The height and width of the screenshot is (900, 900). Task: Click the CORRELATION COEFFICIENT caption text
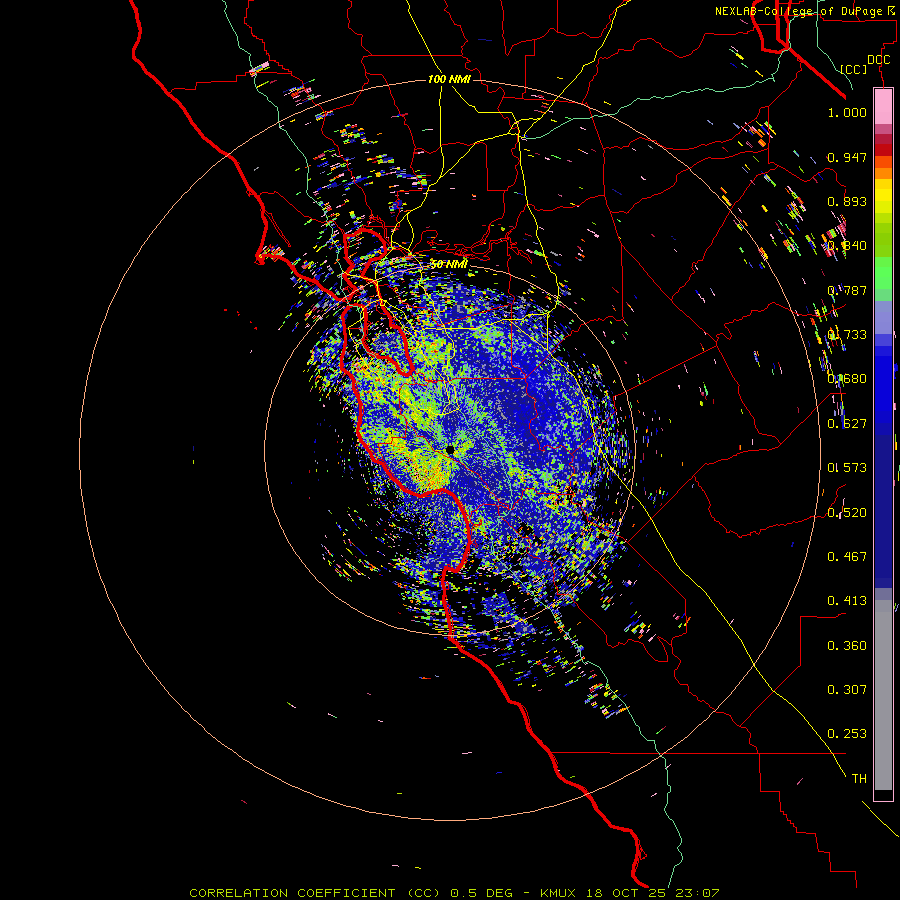coord(292,893)
